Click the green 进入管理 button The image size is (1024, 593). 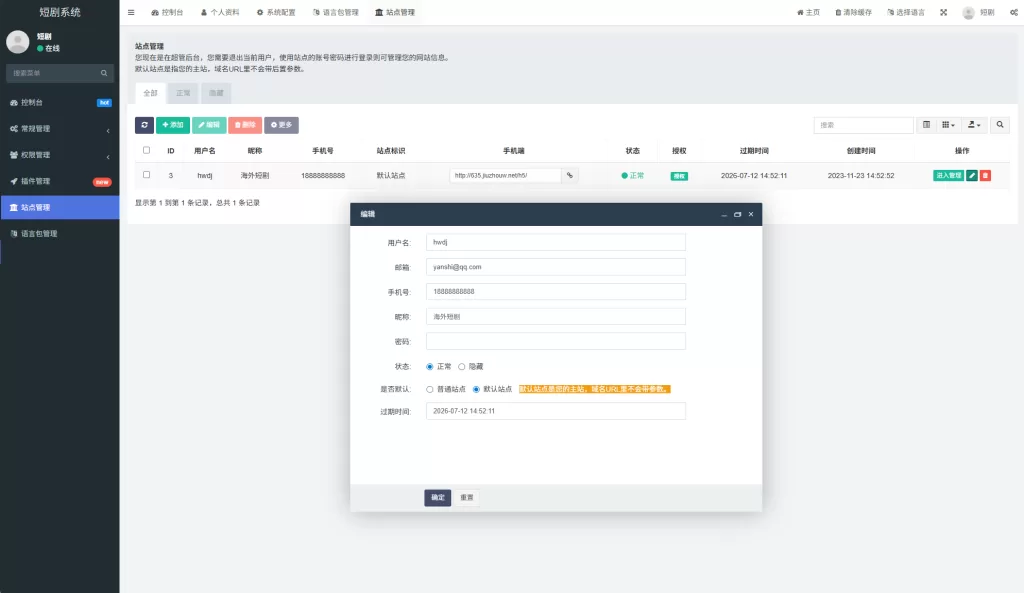pyautogui.click(x=948, y=174)
